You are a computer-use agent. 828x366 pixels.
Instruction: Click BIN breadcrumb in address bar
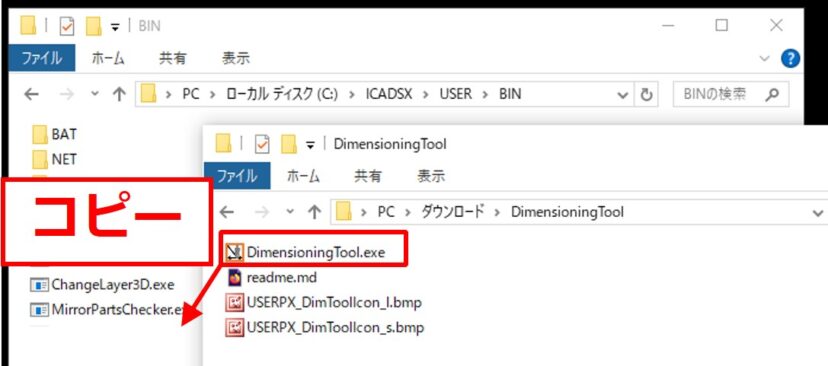click(x=510, y=94)
